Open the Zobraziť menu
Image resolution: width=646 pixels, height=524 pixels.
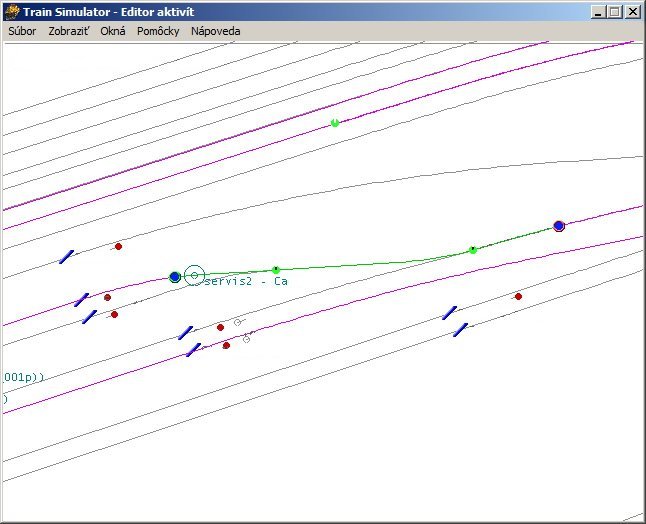click(x=69, y=31)
